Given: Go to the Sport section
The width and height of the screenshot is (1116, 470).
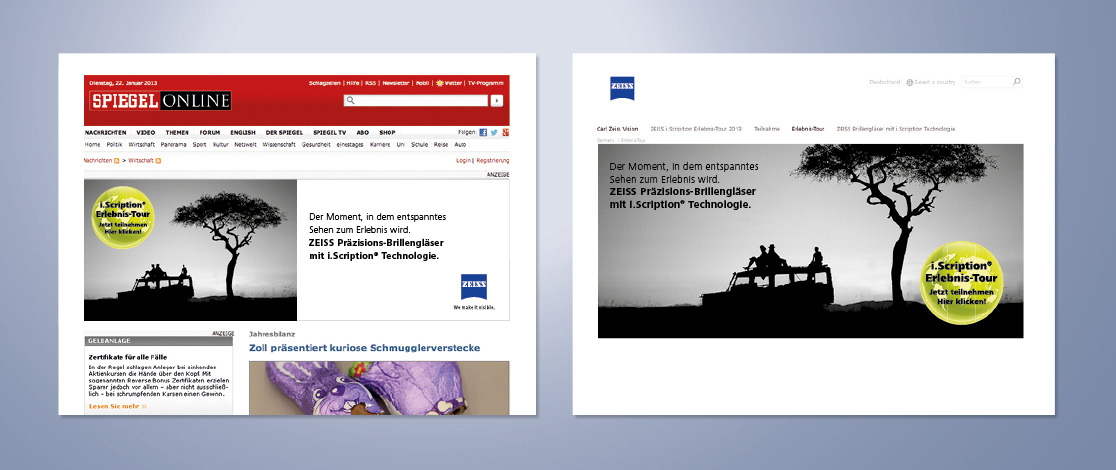Looking at the screenshot, I should [199, 145].
